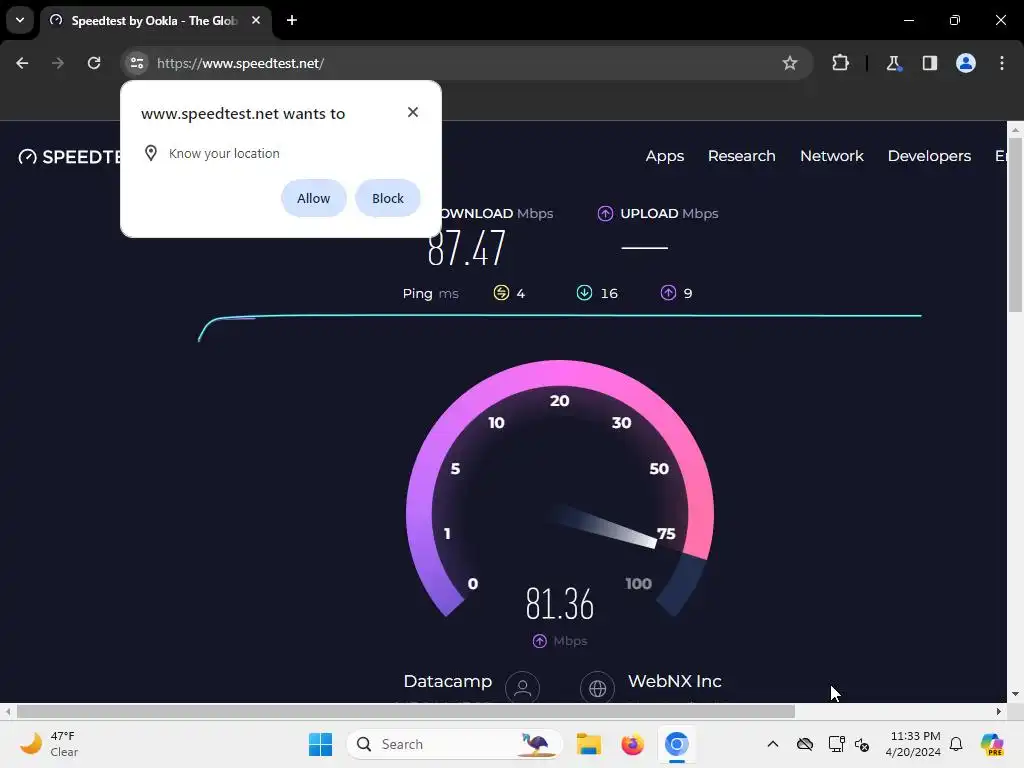Open the Extensions puzzle icon
Viewport: 1024px width, 768px height.
click(x=840, y=63)
